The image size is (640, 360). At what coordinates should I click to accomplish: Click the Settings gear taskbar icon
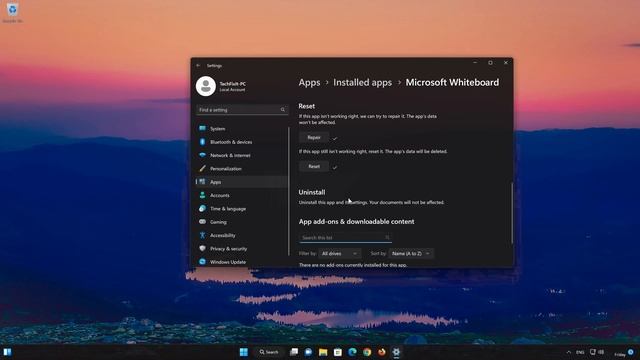pyautogui.click(x=396, y=352)
